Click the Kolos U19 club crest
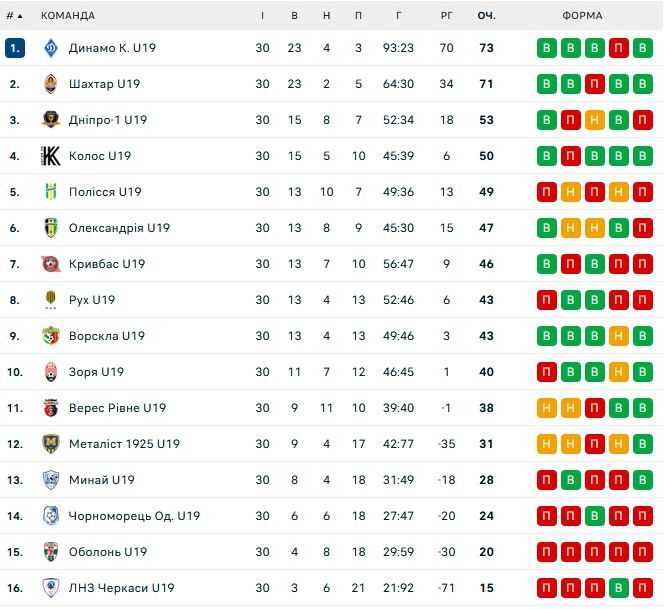The height and width of the screenshot is (609, 665). [51, 156]
